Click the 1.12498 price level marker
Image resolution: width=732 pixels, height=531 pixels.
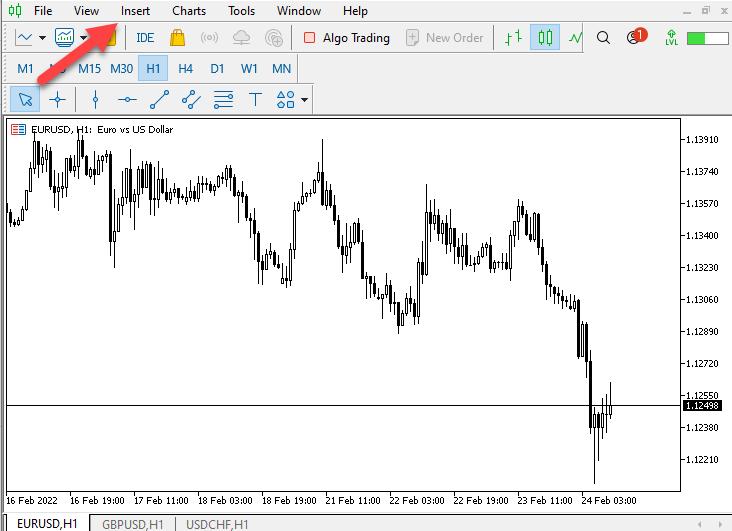coord(700,405)
